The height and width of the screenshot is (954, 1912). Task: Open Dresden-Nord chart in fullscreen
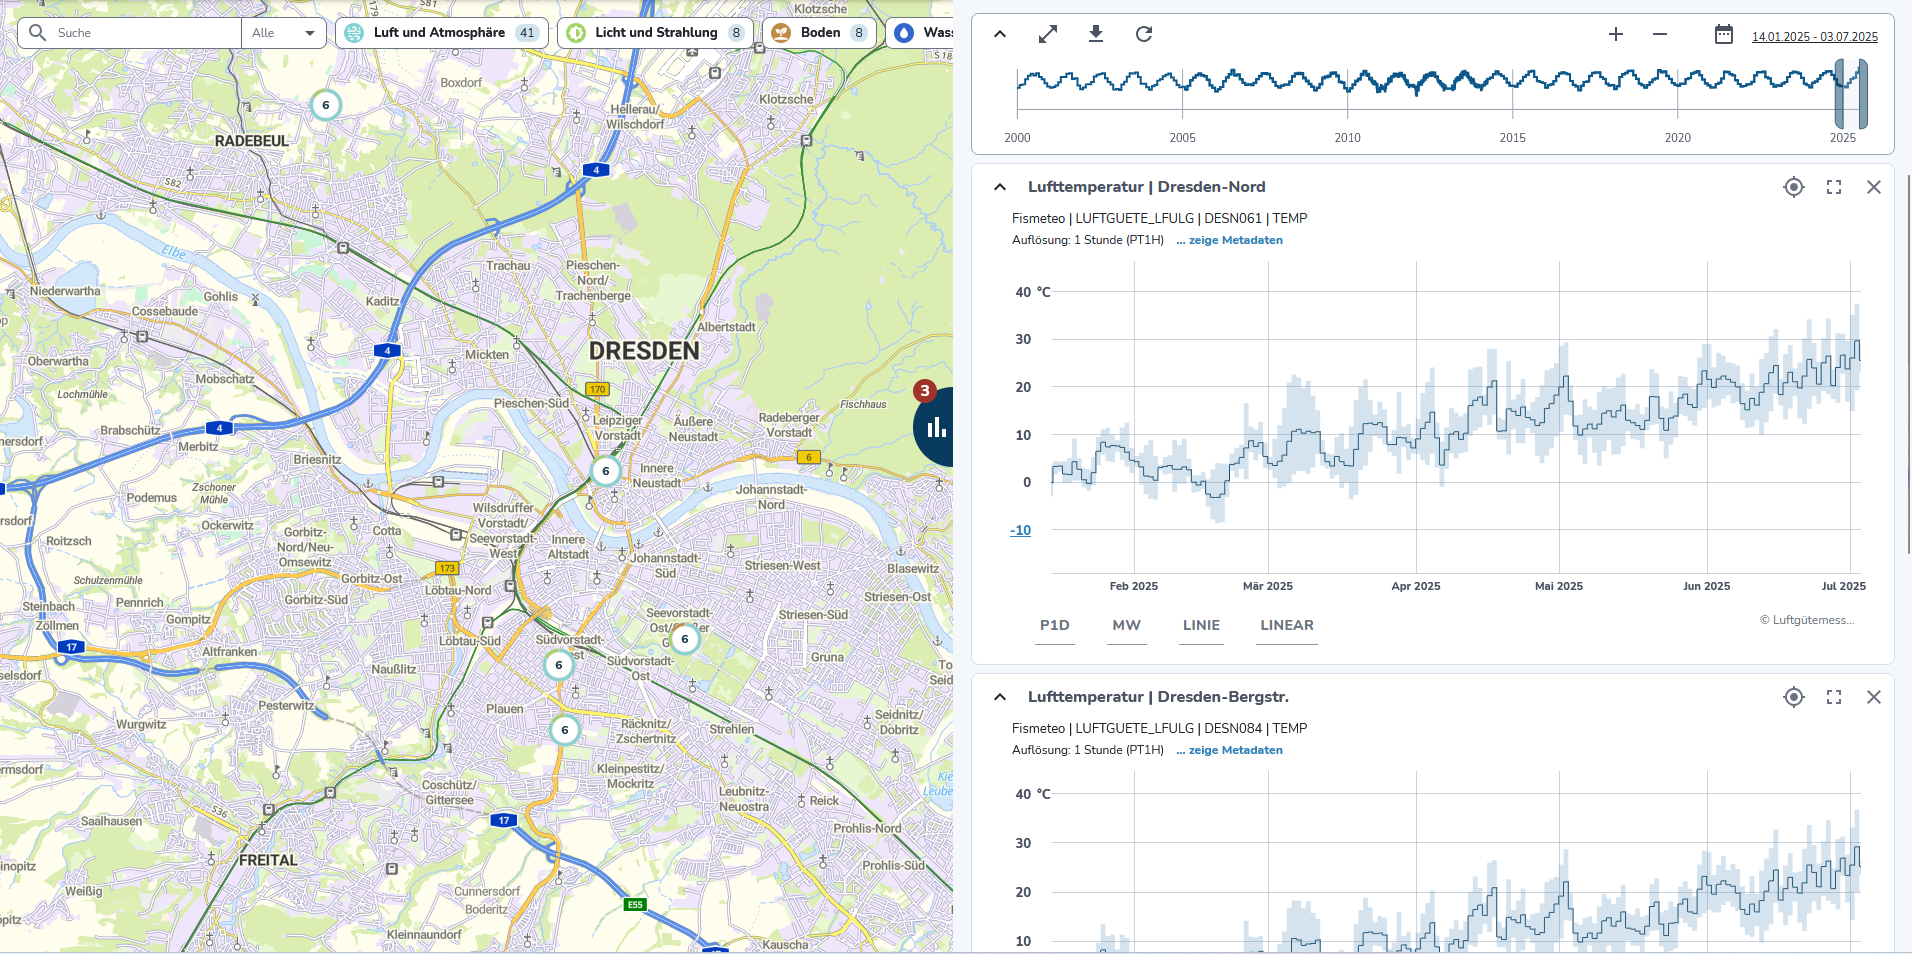[1834, 187]
